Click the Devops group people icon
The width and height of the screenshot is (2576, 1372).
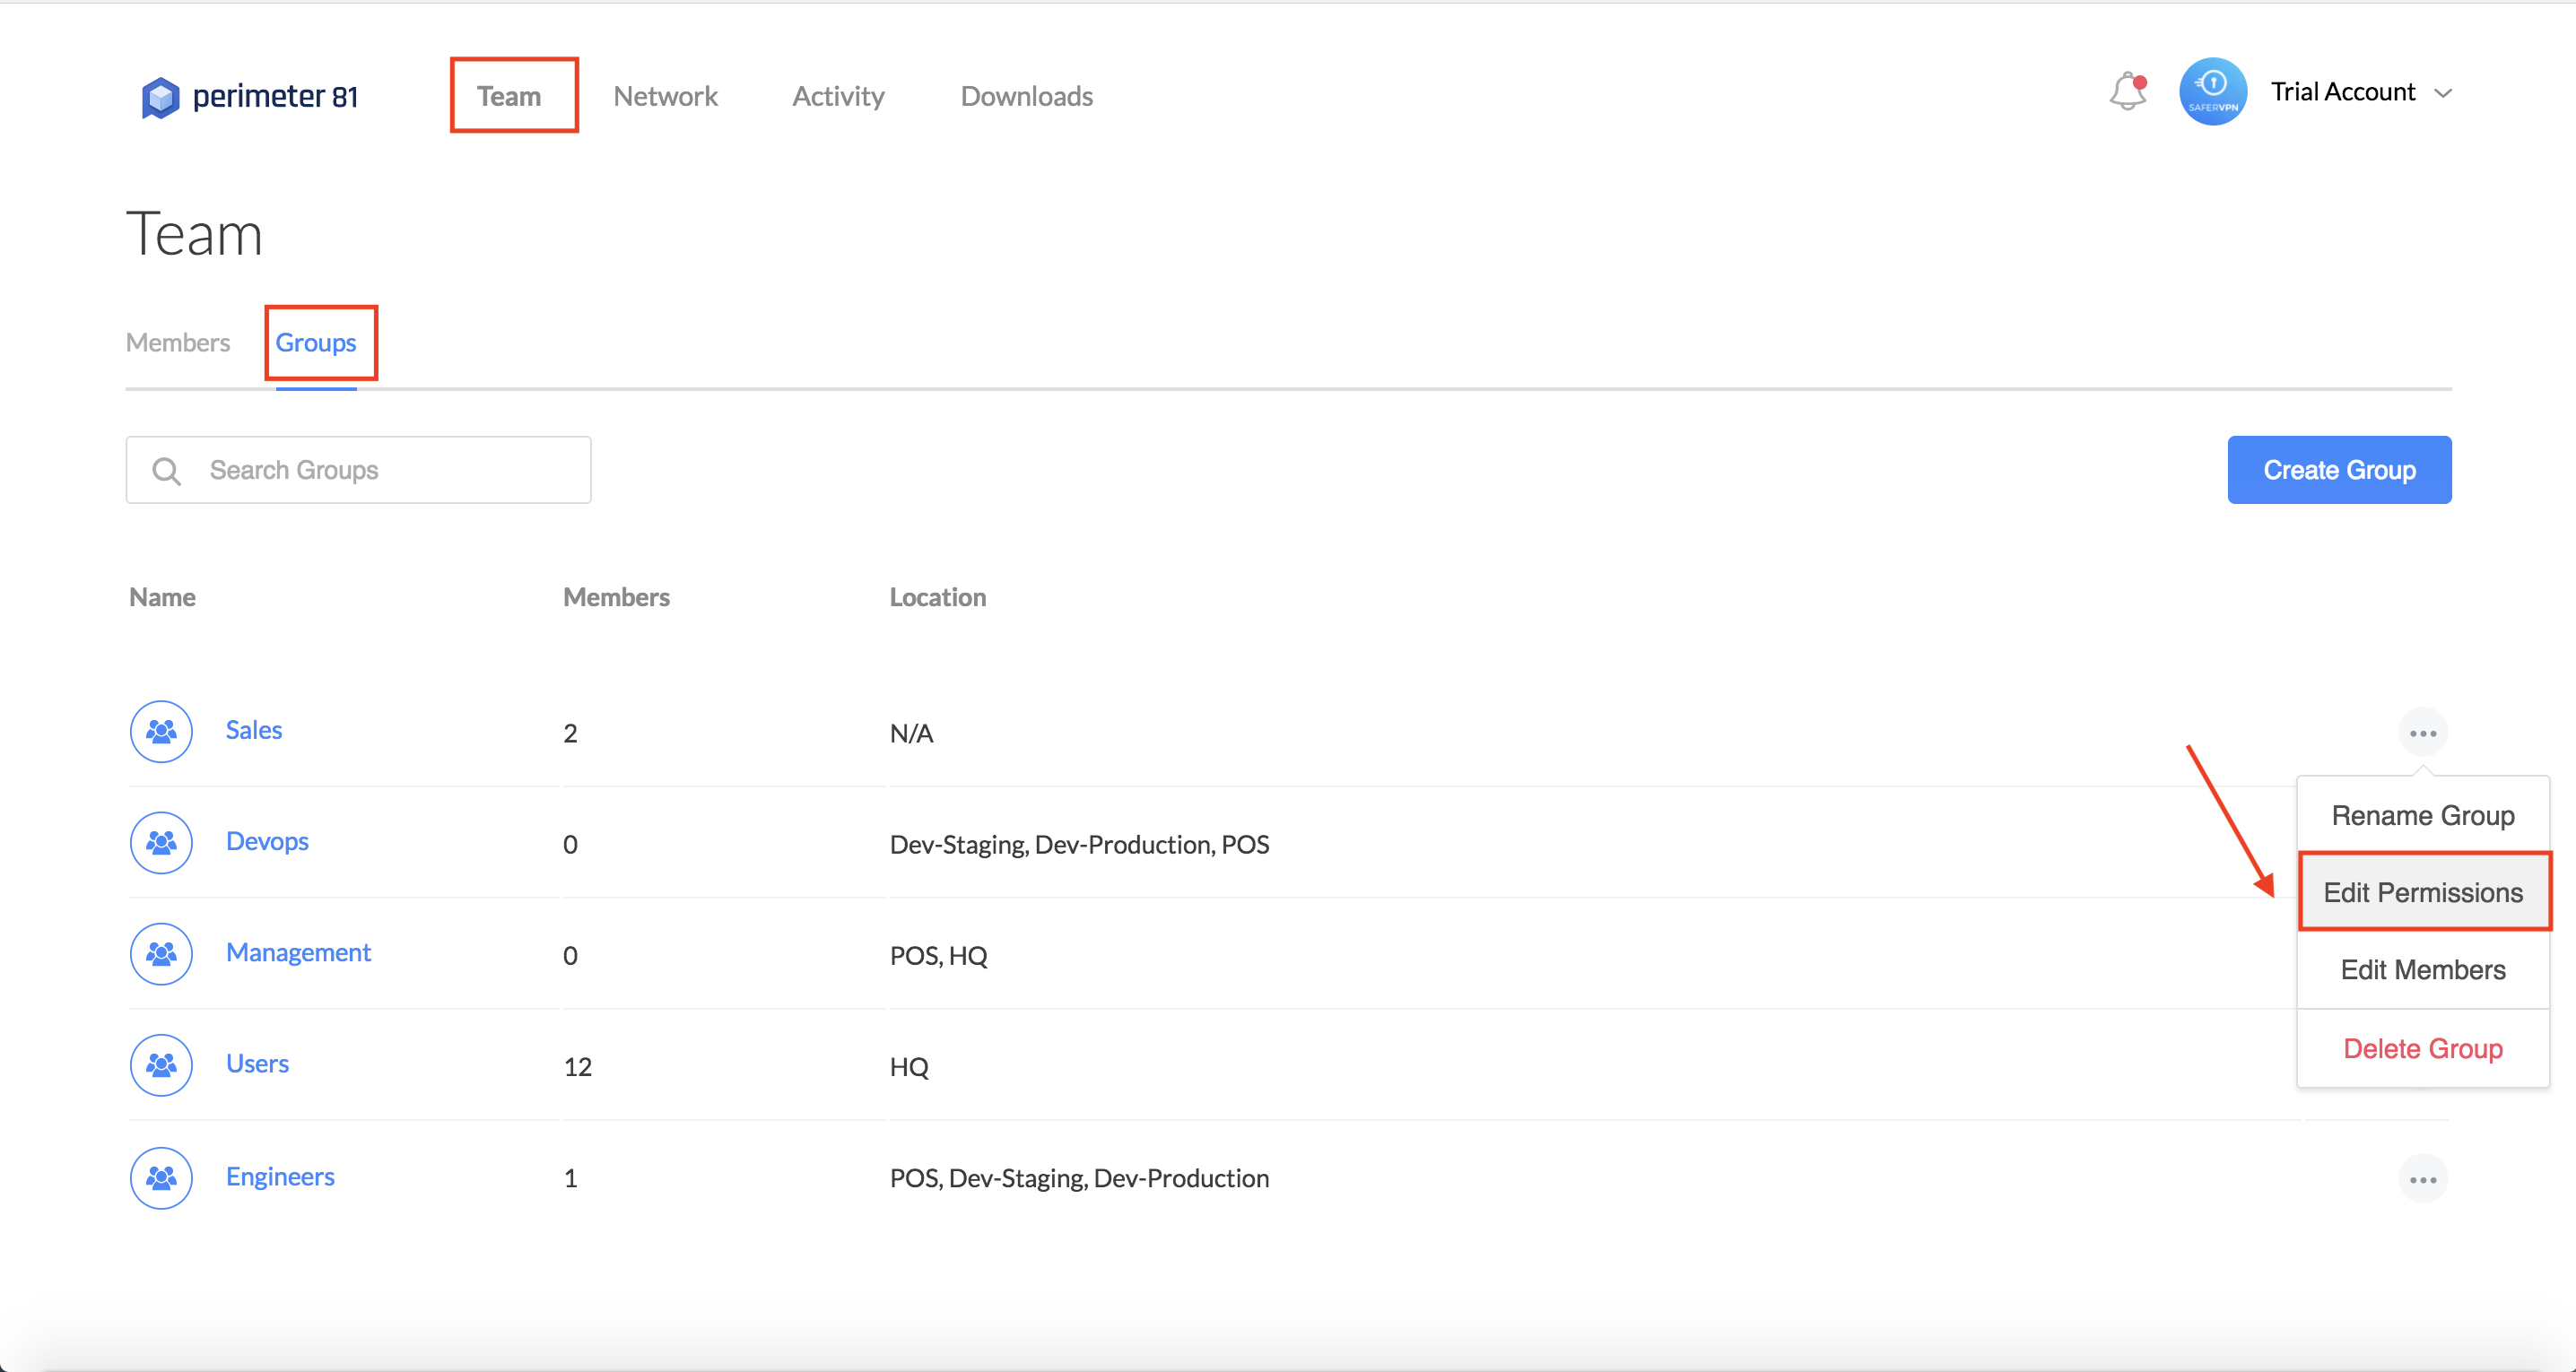coord(161,843)
